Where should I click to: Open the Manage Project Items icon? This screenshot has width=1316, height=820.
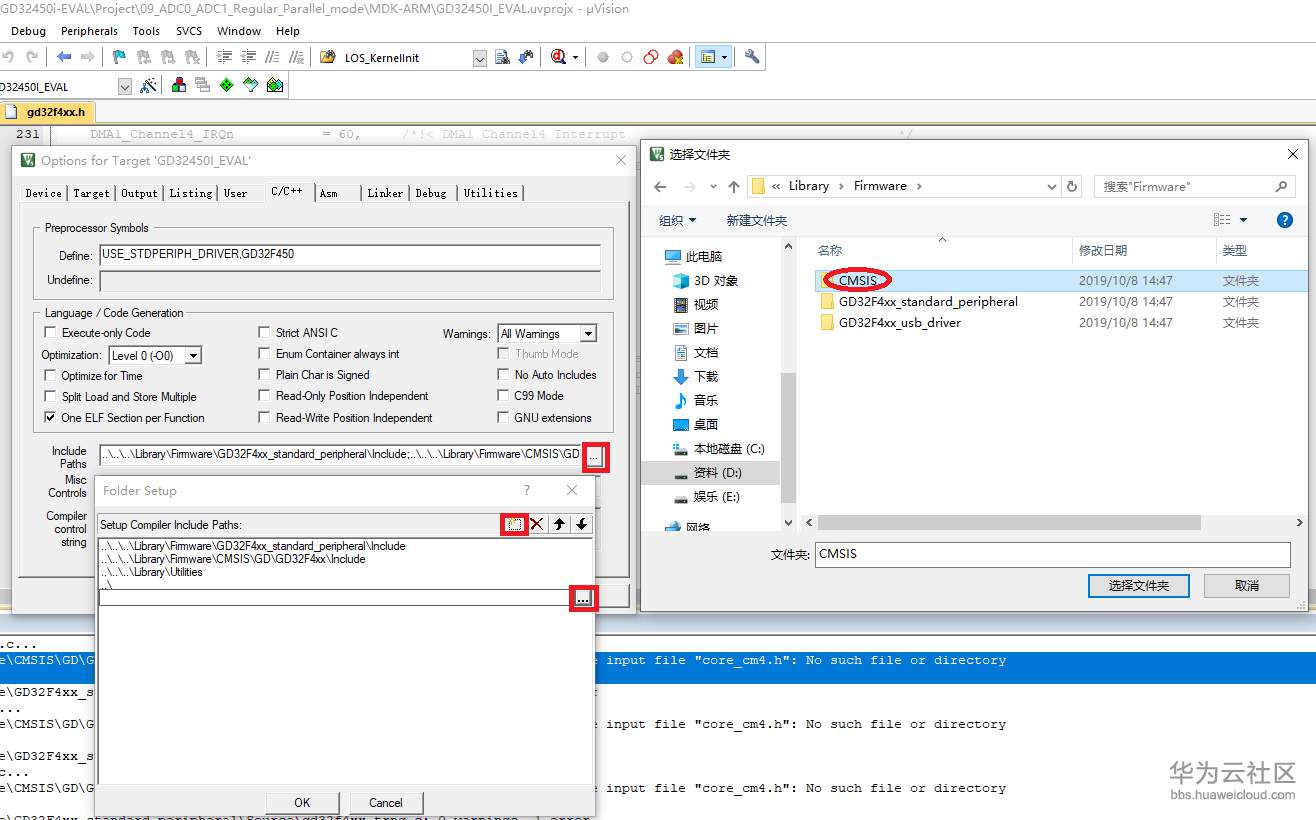tap(179, 86)
